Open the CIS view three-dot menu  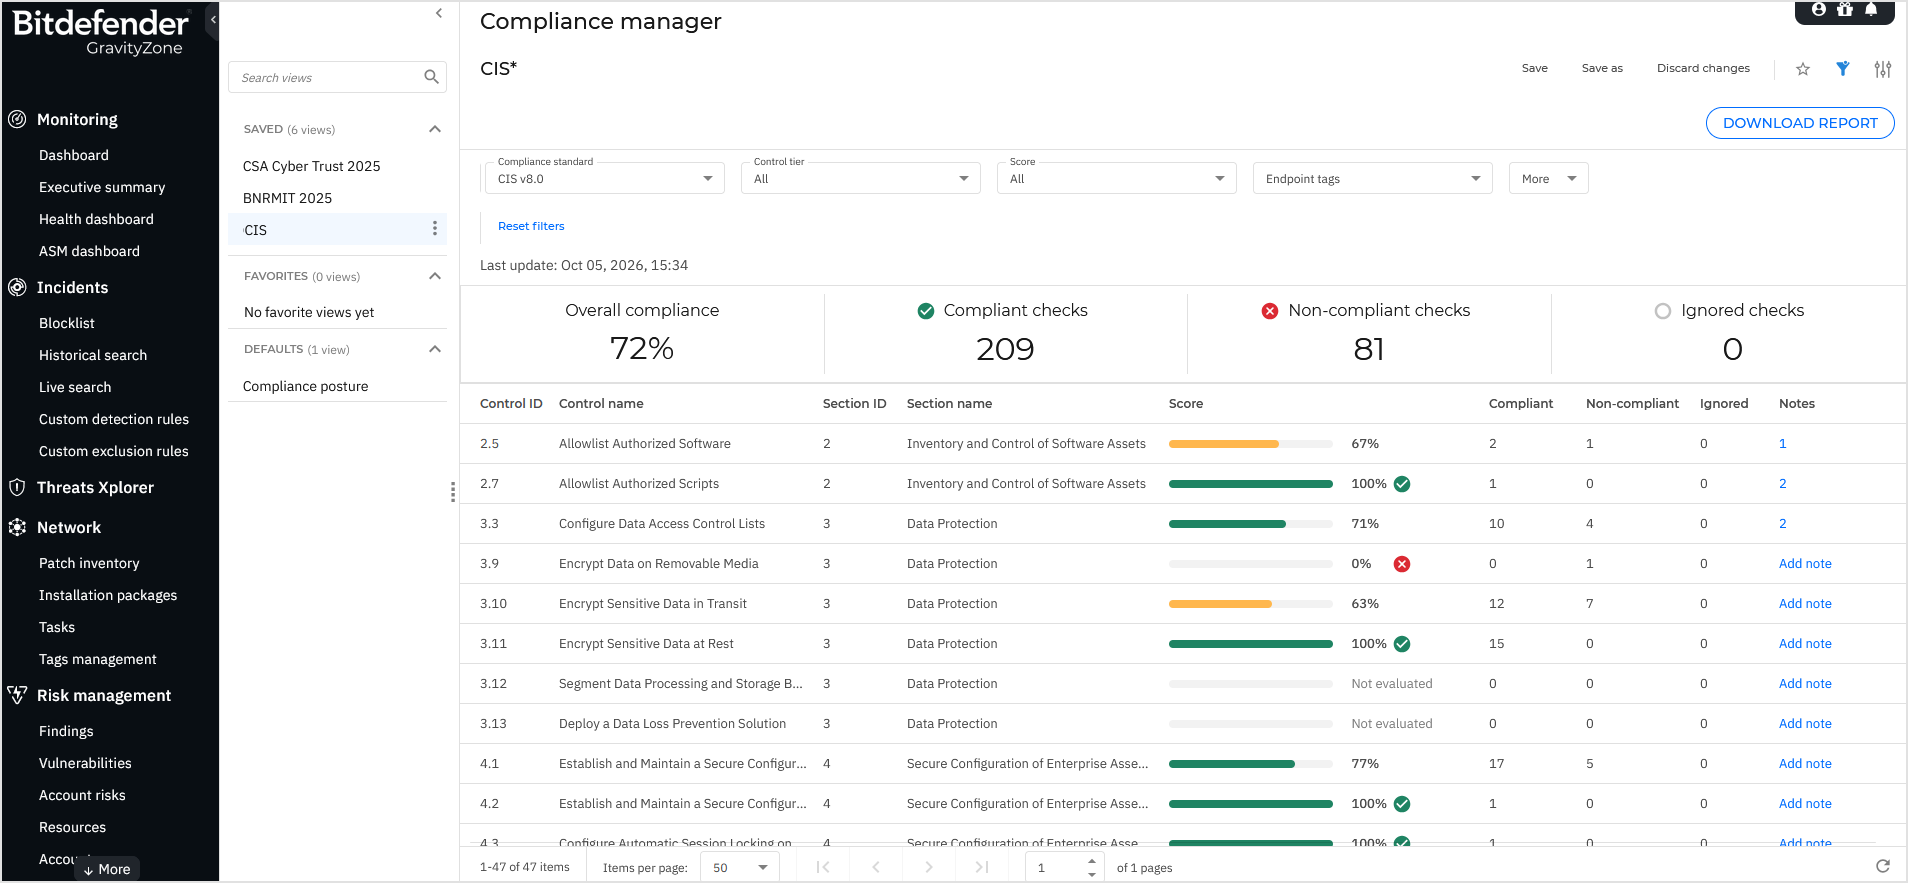pos(435,229)
